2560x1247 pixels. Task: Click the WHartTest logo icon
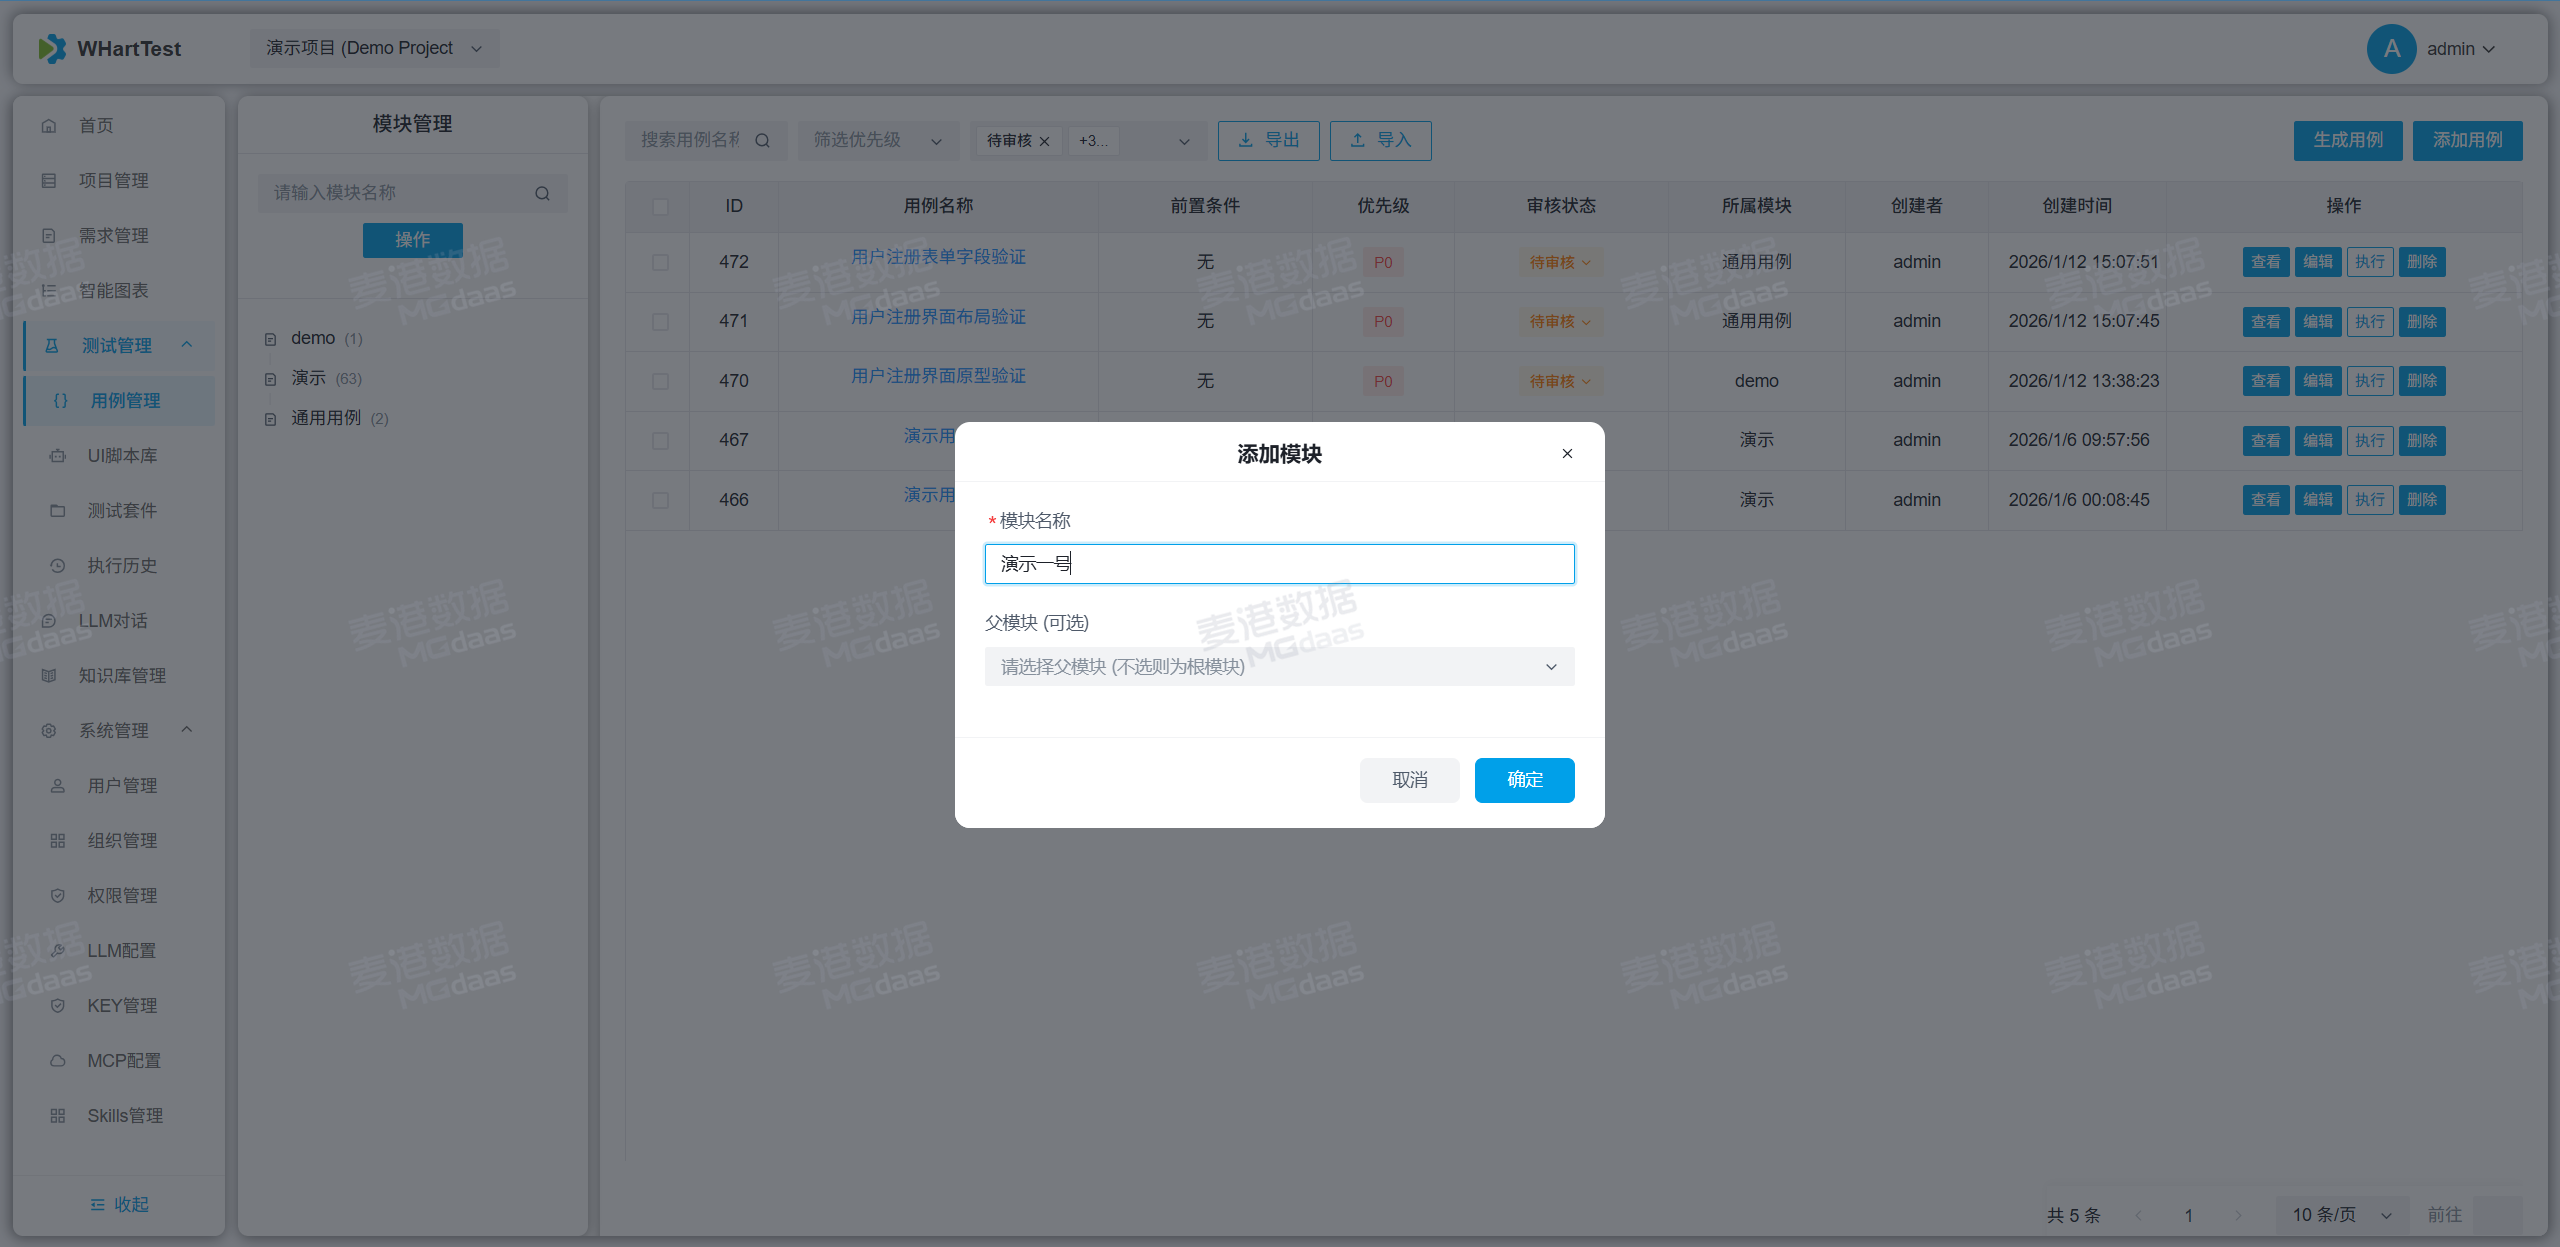coord(52,48)
